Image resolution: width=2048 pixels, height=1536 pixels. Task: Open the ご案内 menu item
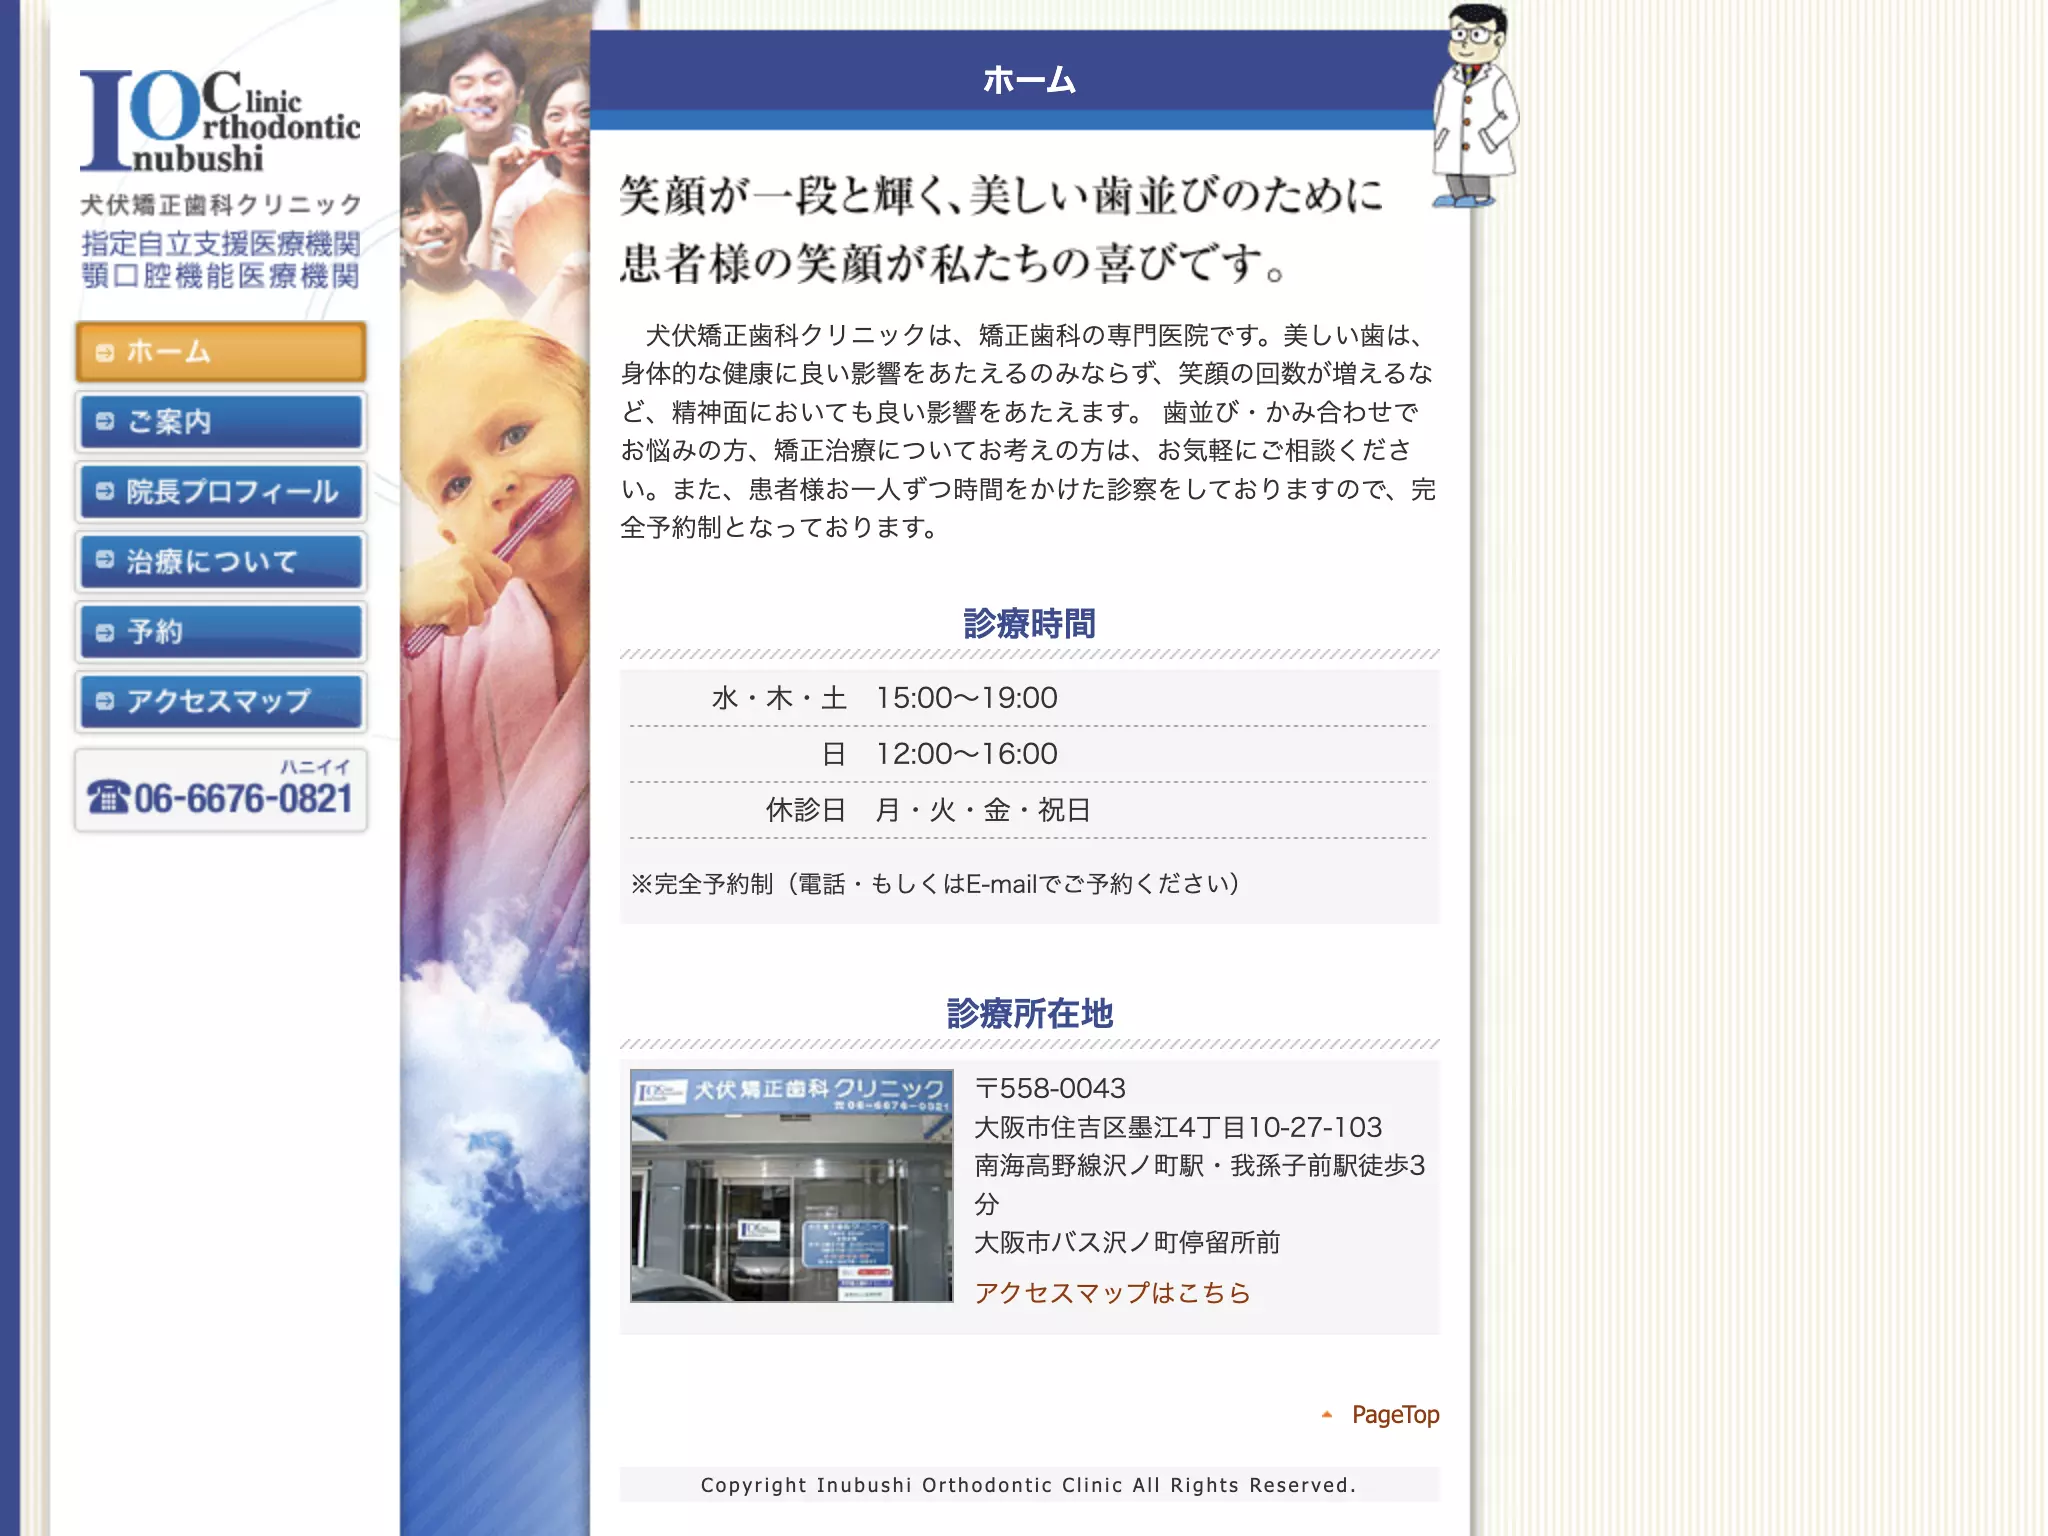[221, 421]
